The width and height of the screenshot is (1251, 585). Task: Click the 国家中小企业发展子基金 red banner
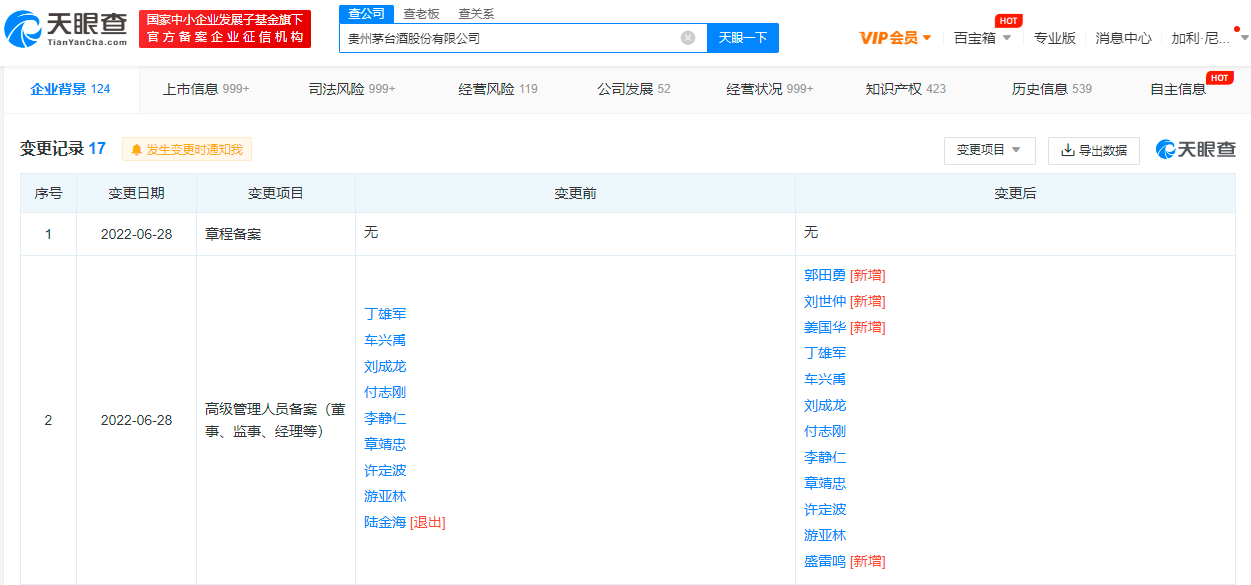(x=225, y=29)
